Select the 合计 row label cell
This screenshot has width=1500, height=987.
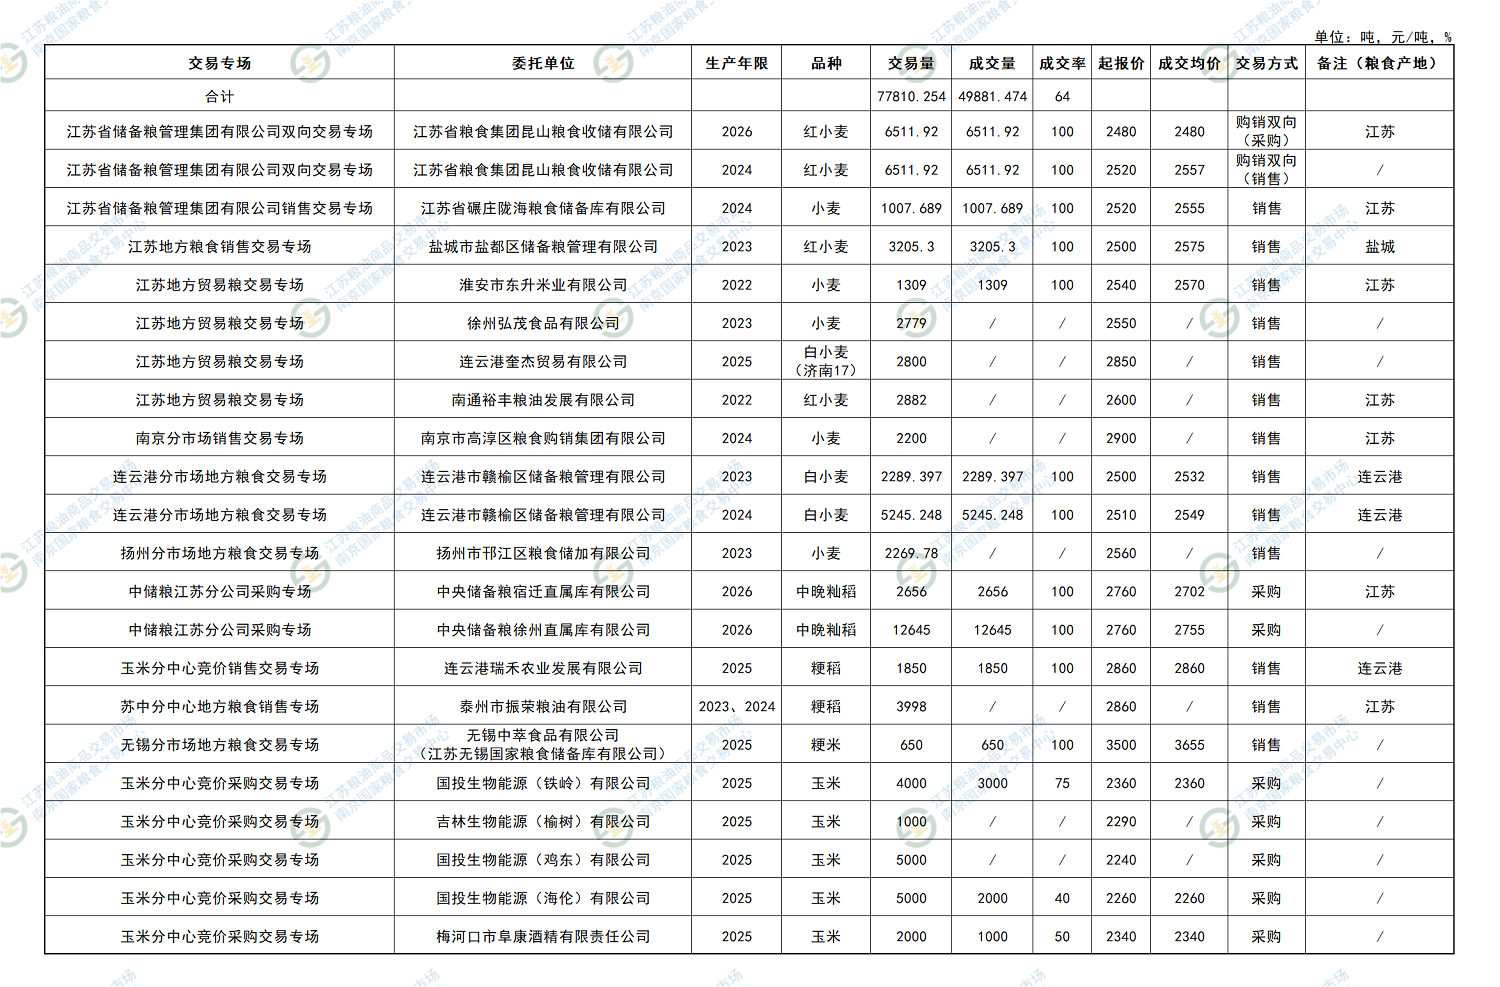click(x=219, y=96)
